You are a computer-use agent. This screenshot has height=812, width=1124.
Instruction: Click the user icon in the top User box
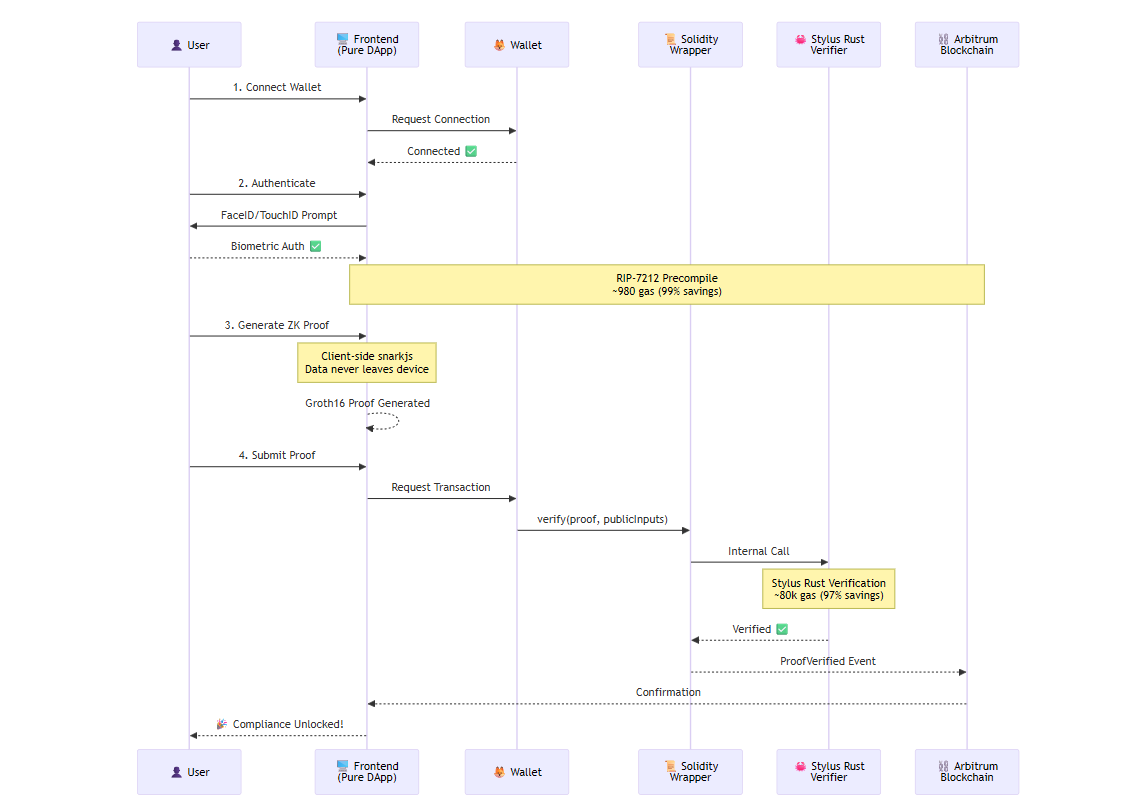(177, 45)
